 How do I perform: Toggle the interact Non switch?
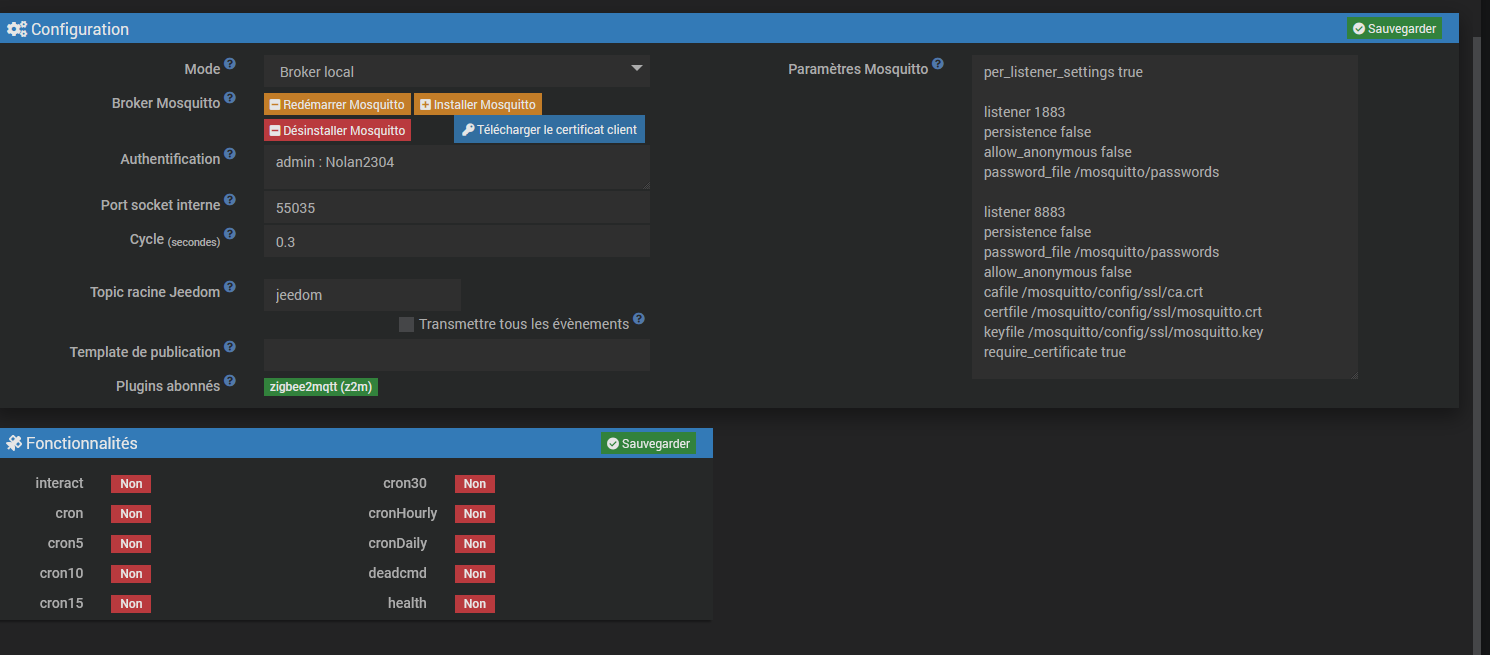tap(131, 484)
